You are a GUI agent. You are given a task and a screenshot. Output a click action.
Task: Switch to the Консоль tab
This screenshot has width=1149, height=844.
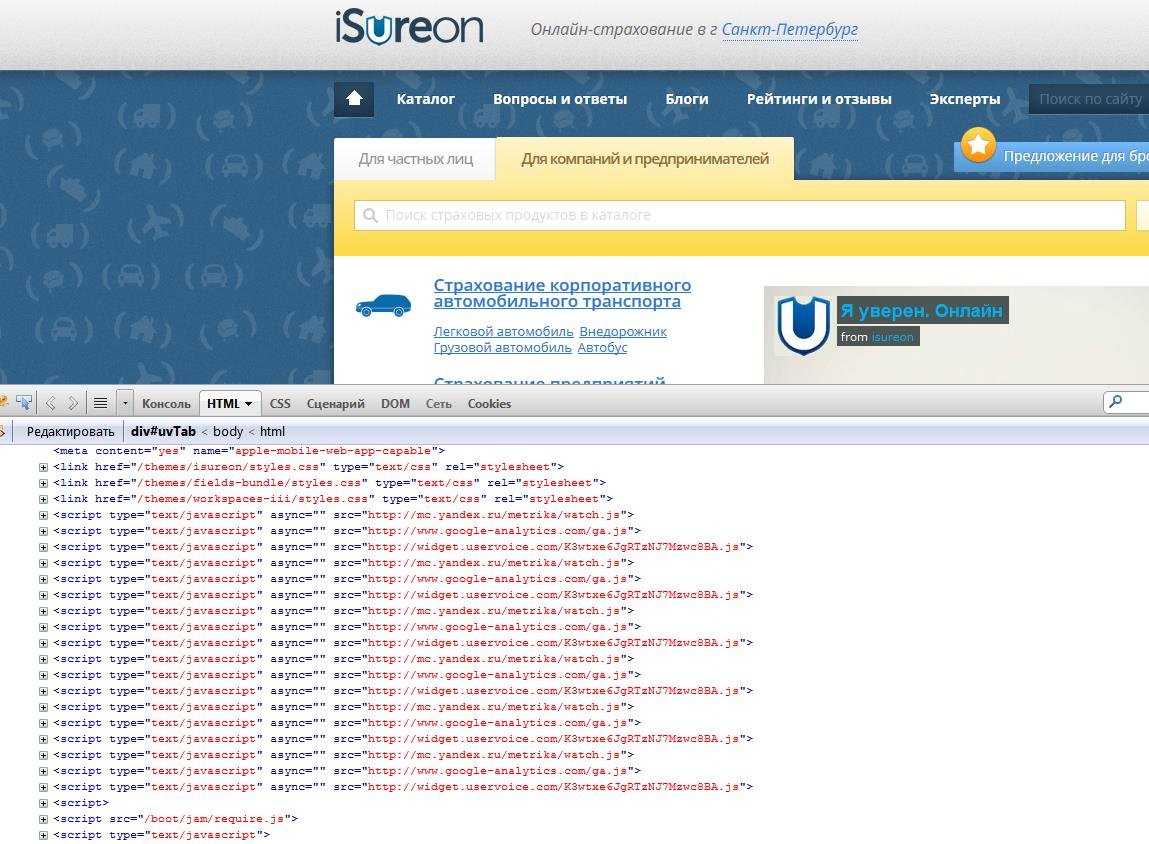click(x=166, y=404)
